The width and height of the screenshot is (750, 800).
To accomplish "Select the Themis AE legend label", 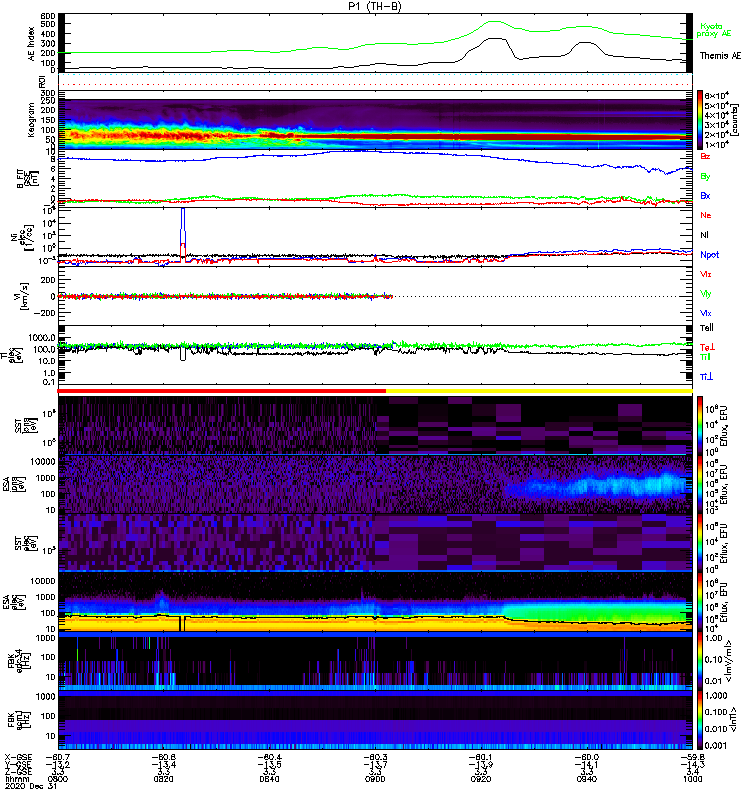I will pos(720,56).
